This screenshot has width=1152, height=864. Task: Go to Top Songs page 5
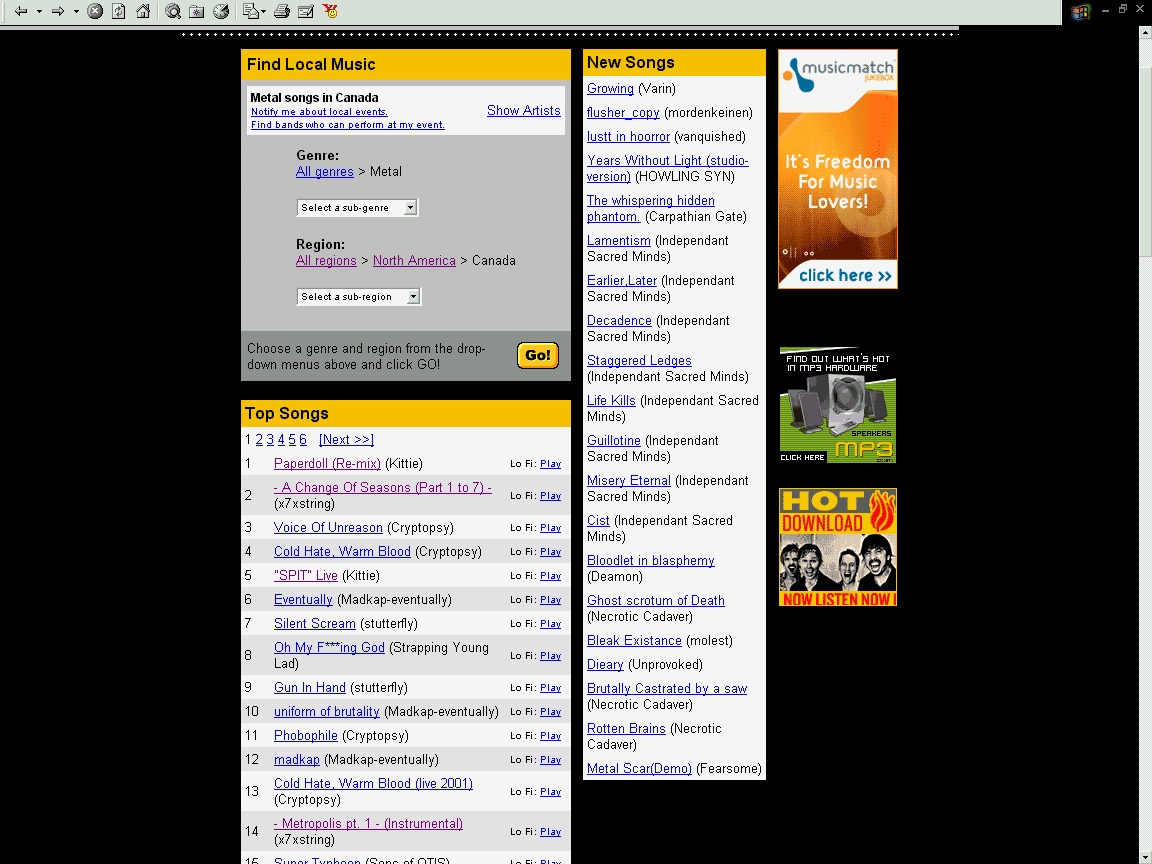coord(292,439)
